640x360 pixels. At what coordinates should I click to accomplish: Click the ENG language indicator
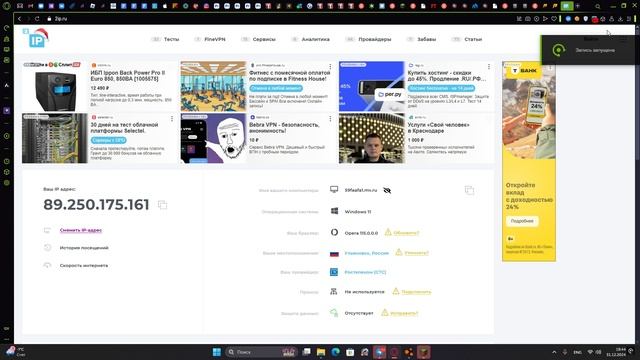(x=577, y=352)
